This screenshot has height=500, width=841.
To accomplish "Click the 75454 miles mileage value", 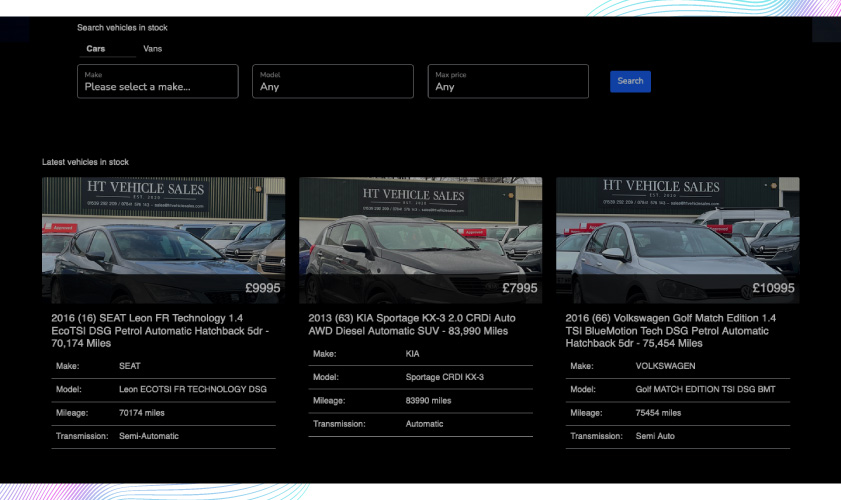I will click(x=658, y=413).
